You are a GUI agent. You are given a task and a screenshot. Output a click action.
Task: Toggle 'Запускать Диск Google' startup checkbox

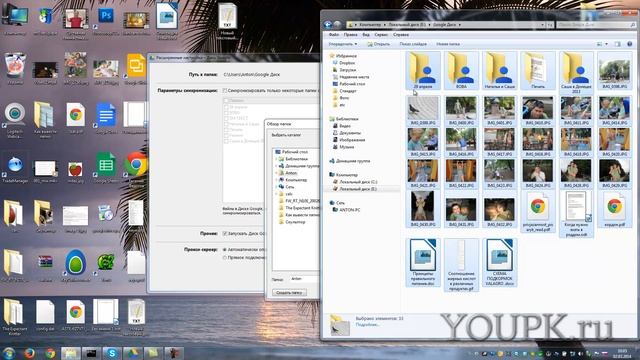pos(224,233)
